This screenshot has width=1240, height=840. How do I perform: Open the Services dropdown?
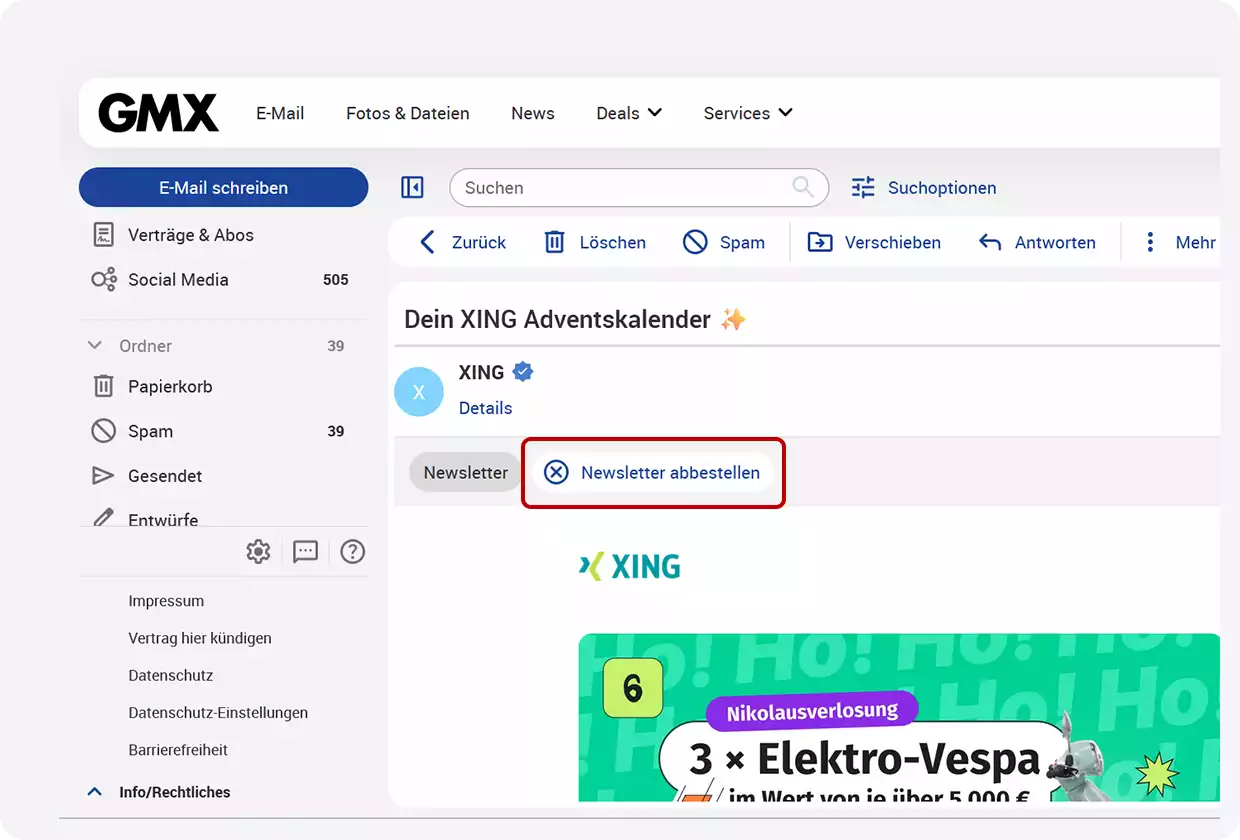[x=746, y=113]
